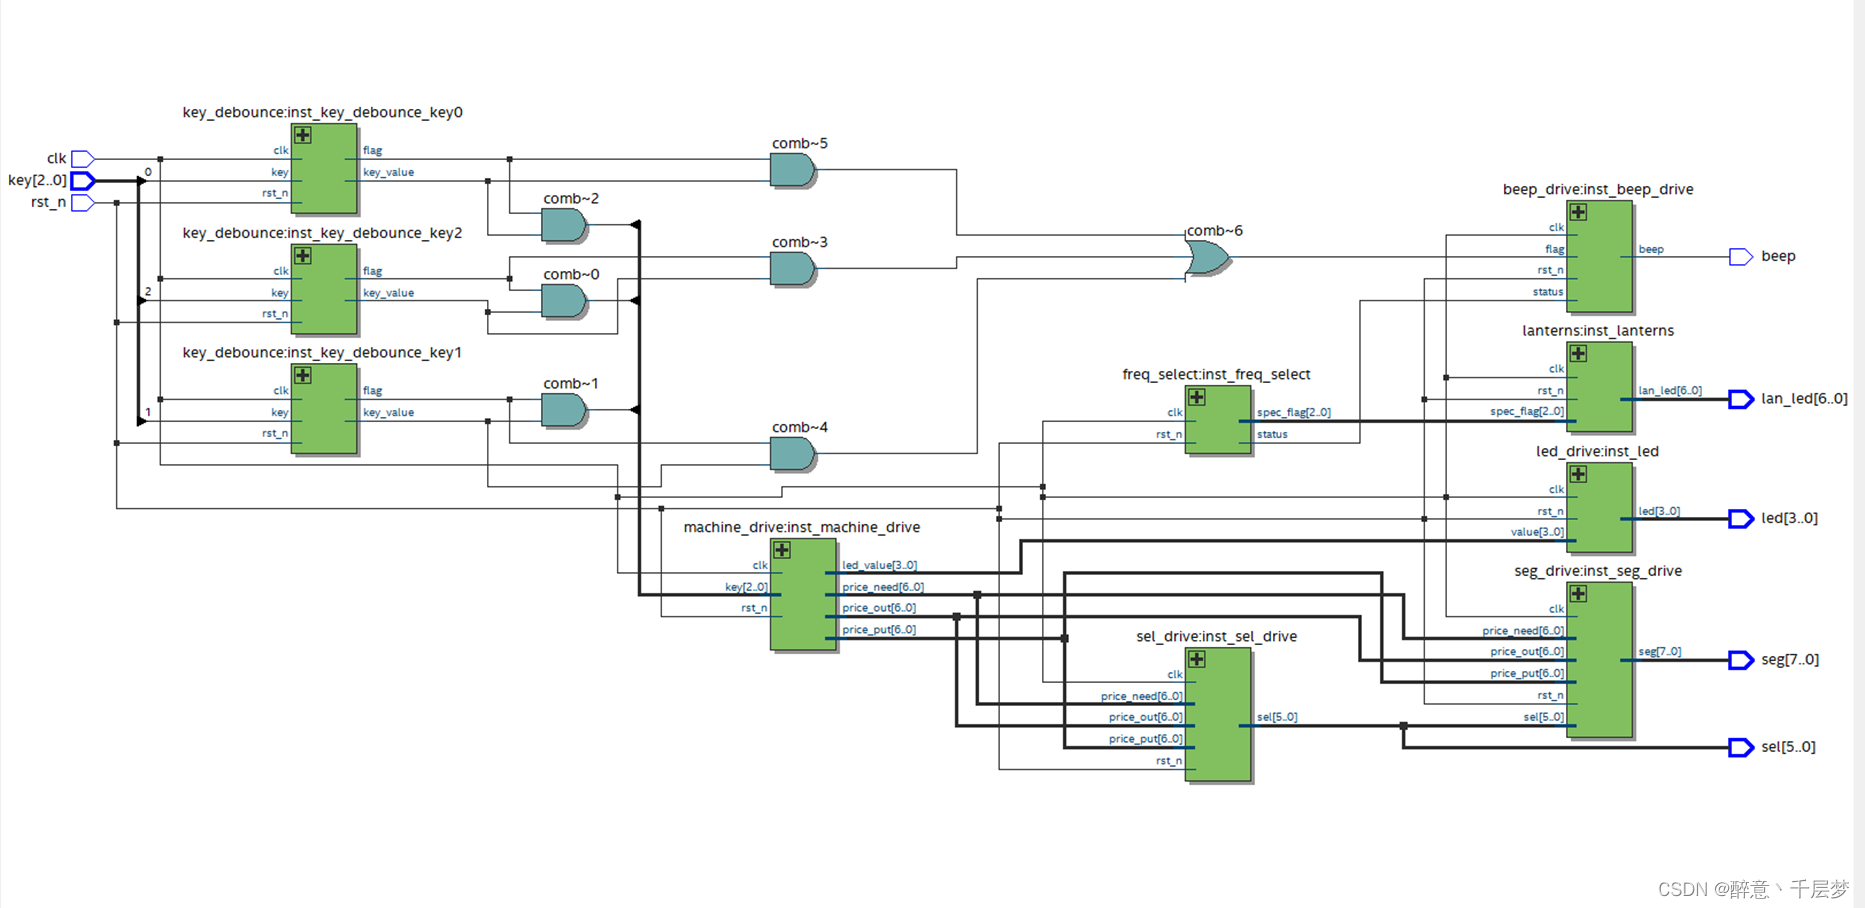Select the lanterns instance block
This screenshot has height=908, width=1865.
[1600, 387]
